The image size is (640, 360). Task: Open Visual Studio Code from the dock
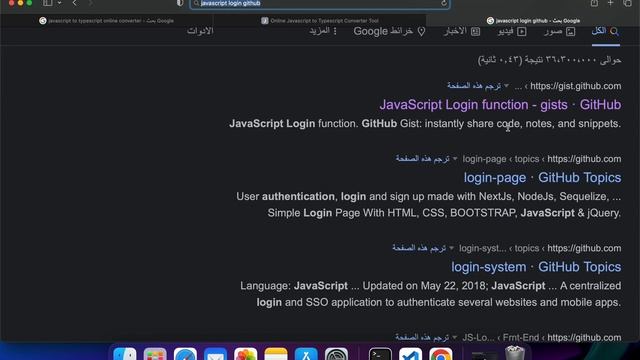[x=411, y=354]
